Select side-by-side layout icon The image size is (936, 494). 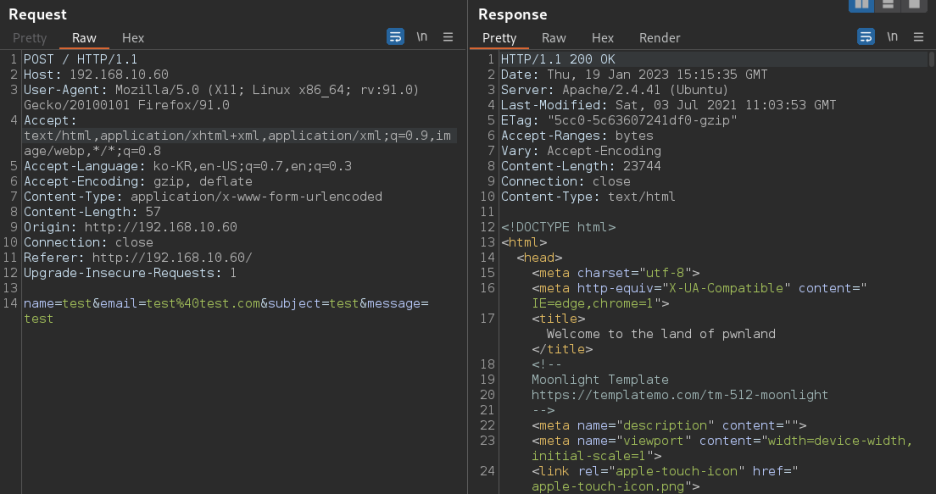click(861, 5)
